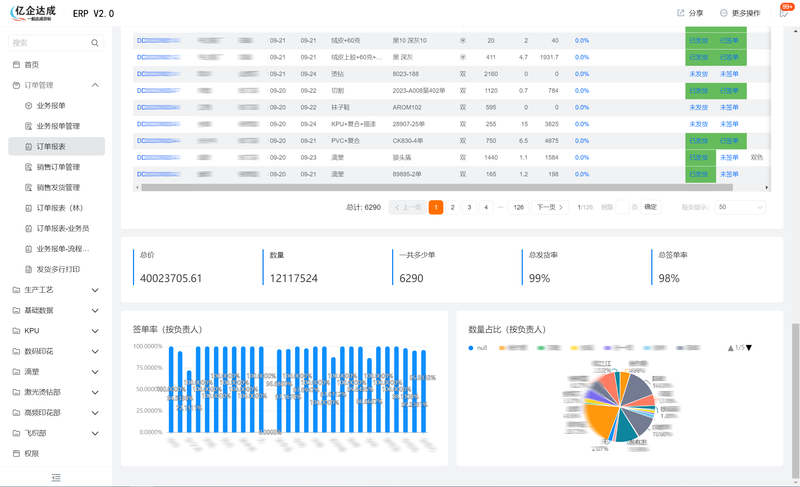Open 更多操作 more actions menu
The height and width of the screenshot is (487, 800).
pyautogui.click(x=740, y=14)
